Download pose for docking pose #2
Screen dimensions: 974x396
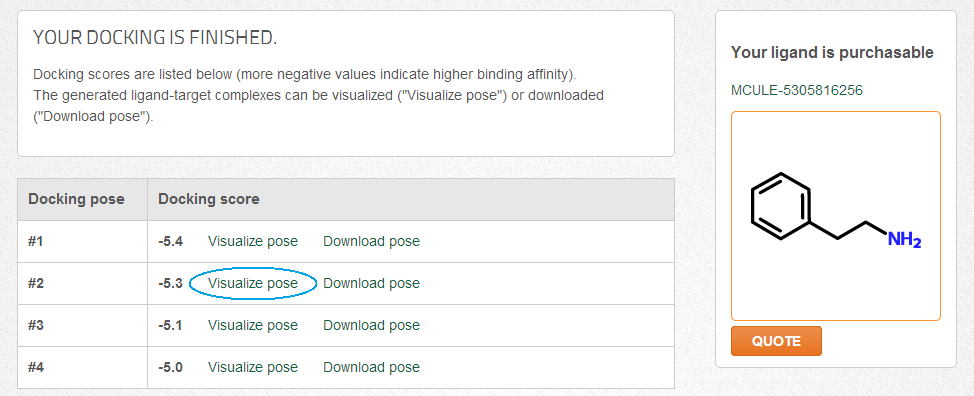tap(371, 284)
